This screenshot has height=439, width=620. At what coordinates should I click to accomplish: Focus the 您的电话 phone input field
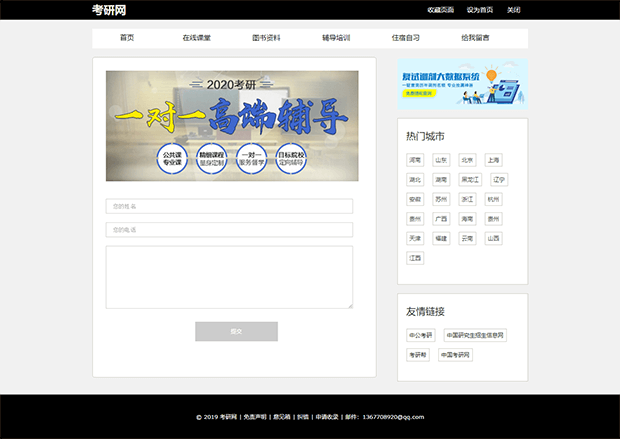[x=229, y=230]
